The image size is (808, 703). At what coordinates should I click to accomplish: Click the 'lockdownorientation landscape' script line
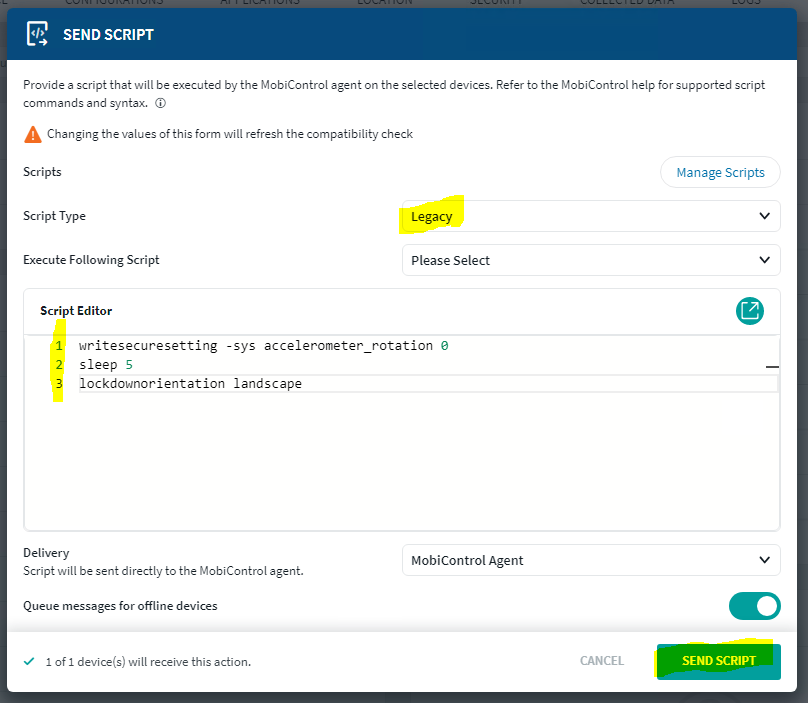tap(190, 384)
